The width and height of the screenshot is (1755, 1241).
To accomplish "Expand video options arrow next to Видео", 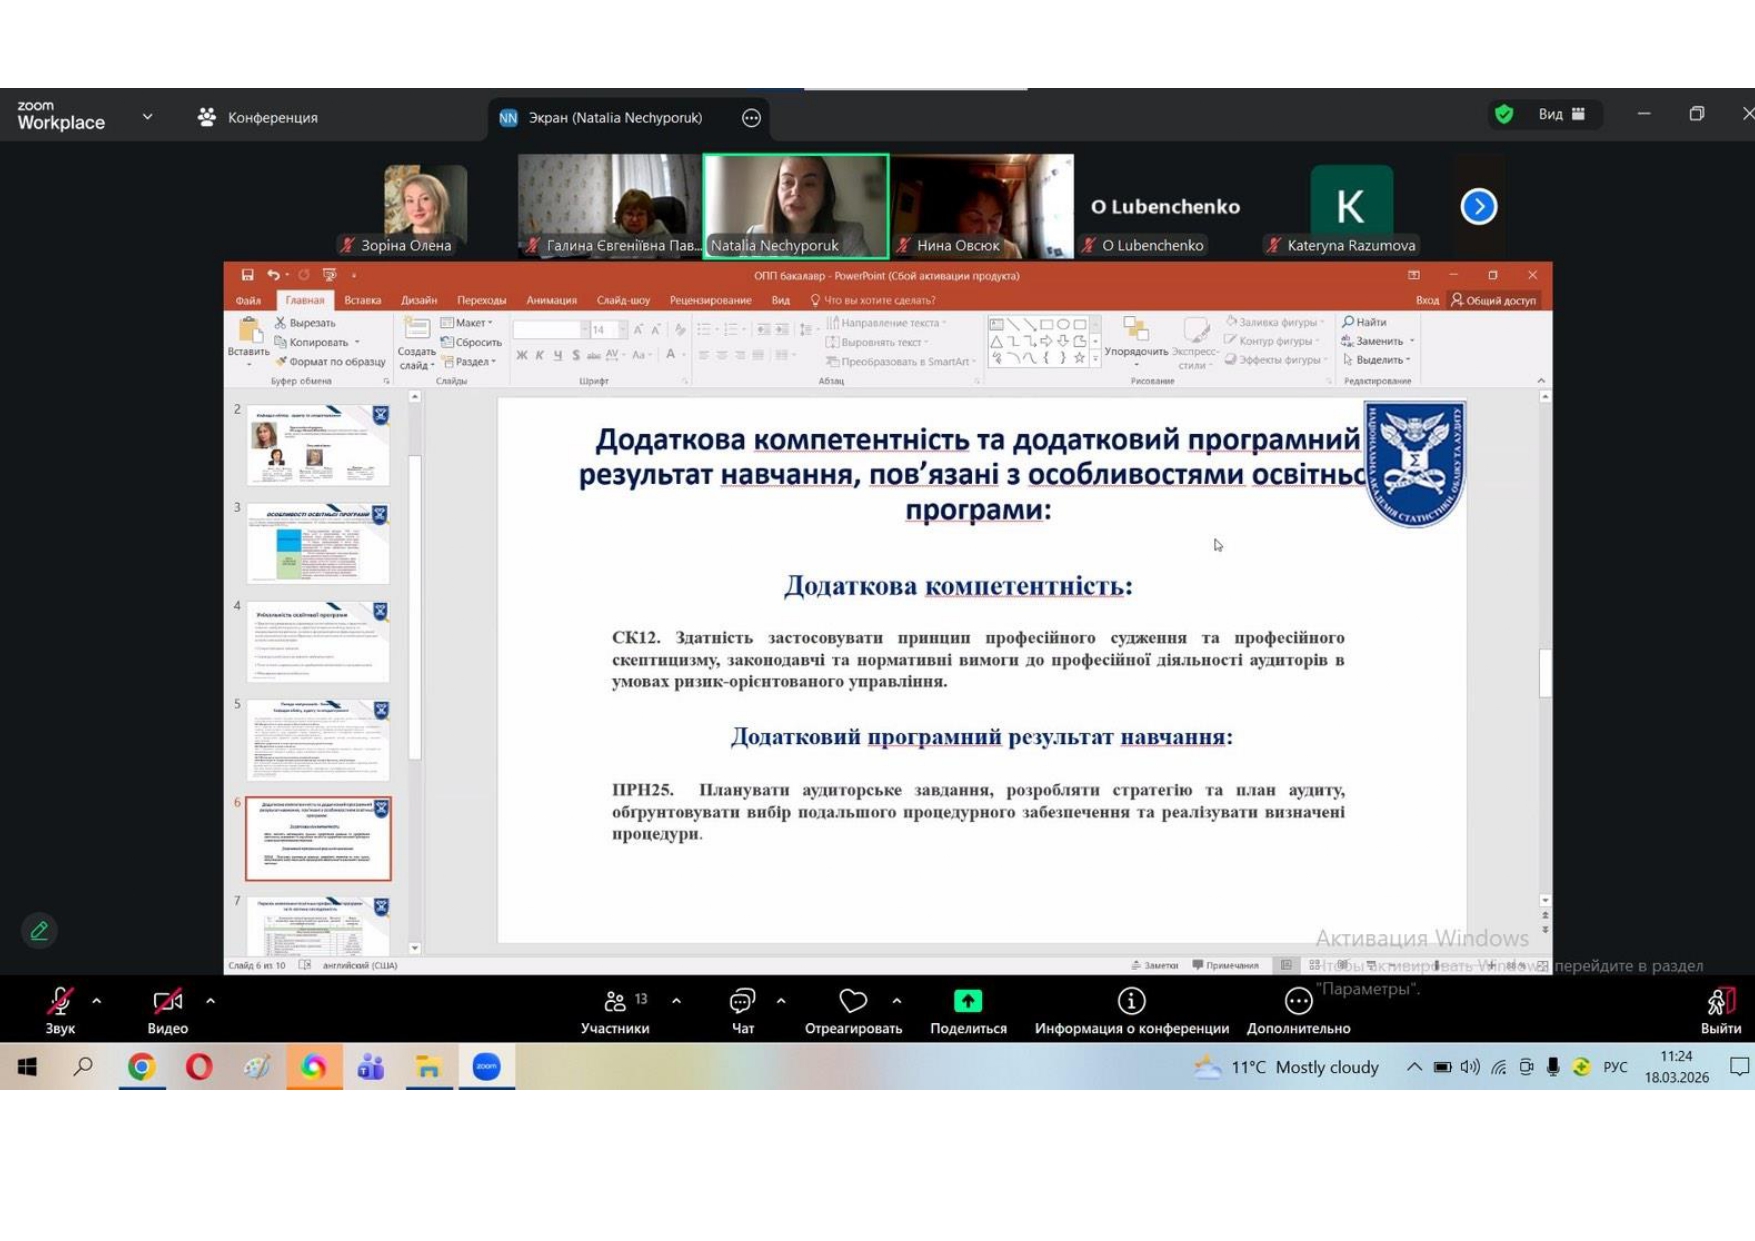I will (211, 1000).
